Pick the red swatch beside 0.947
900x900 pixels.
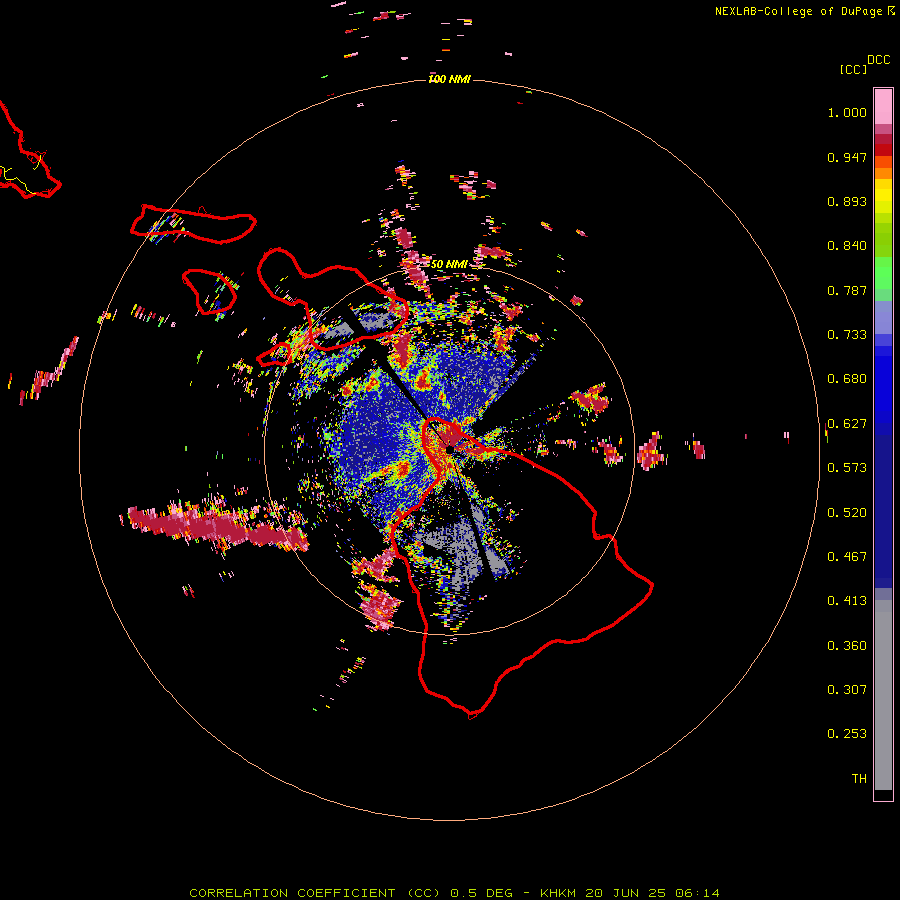883,150
